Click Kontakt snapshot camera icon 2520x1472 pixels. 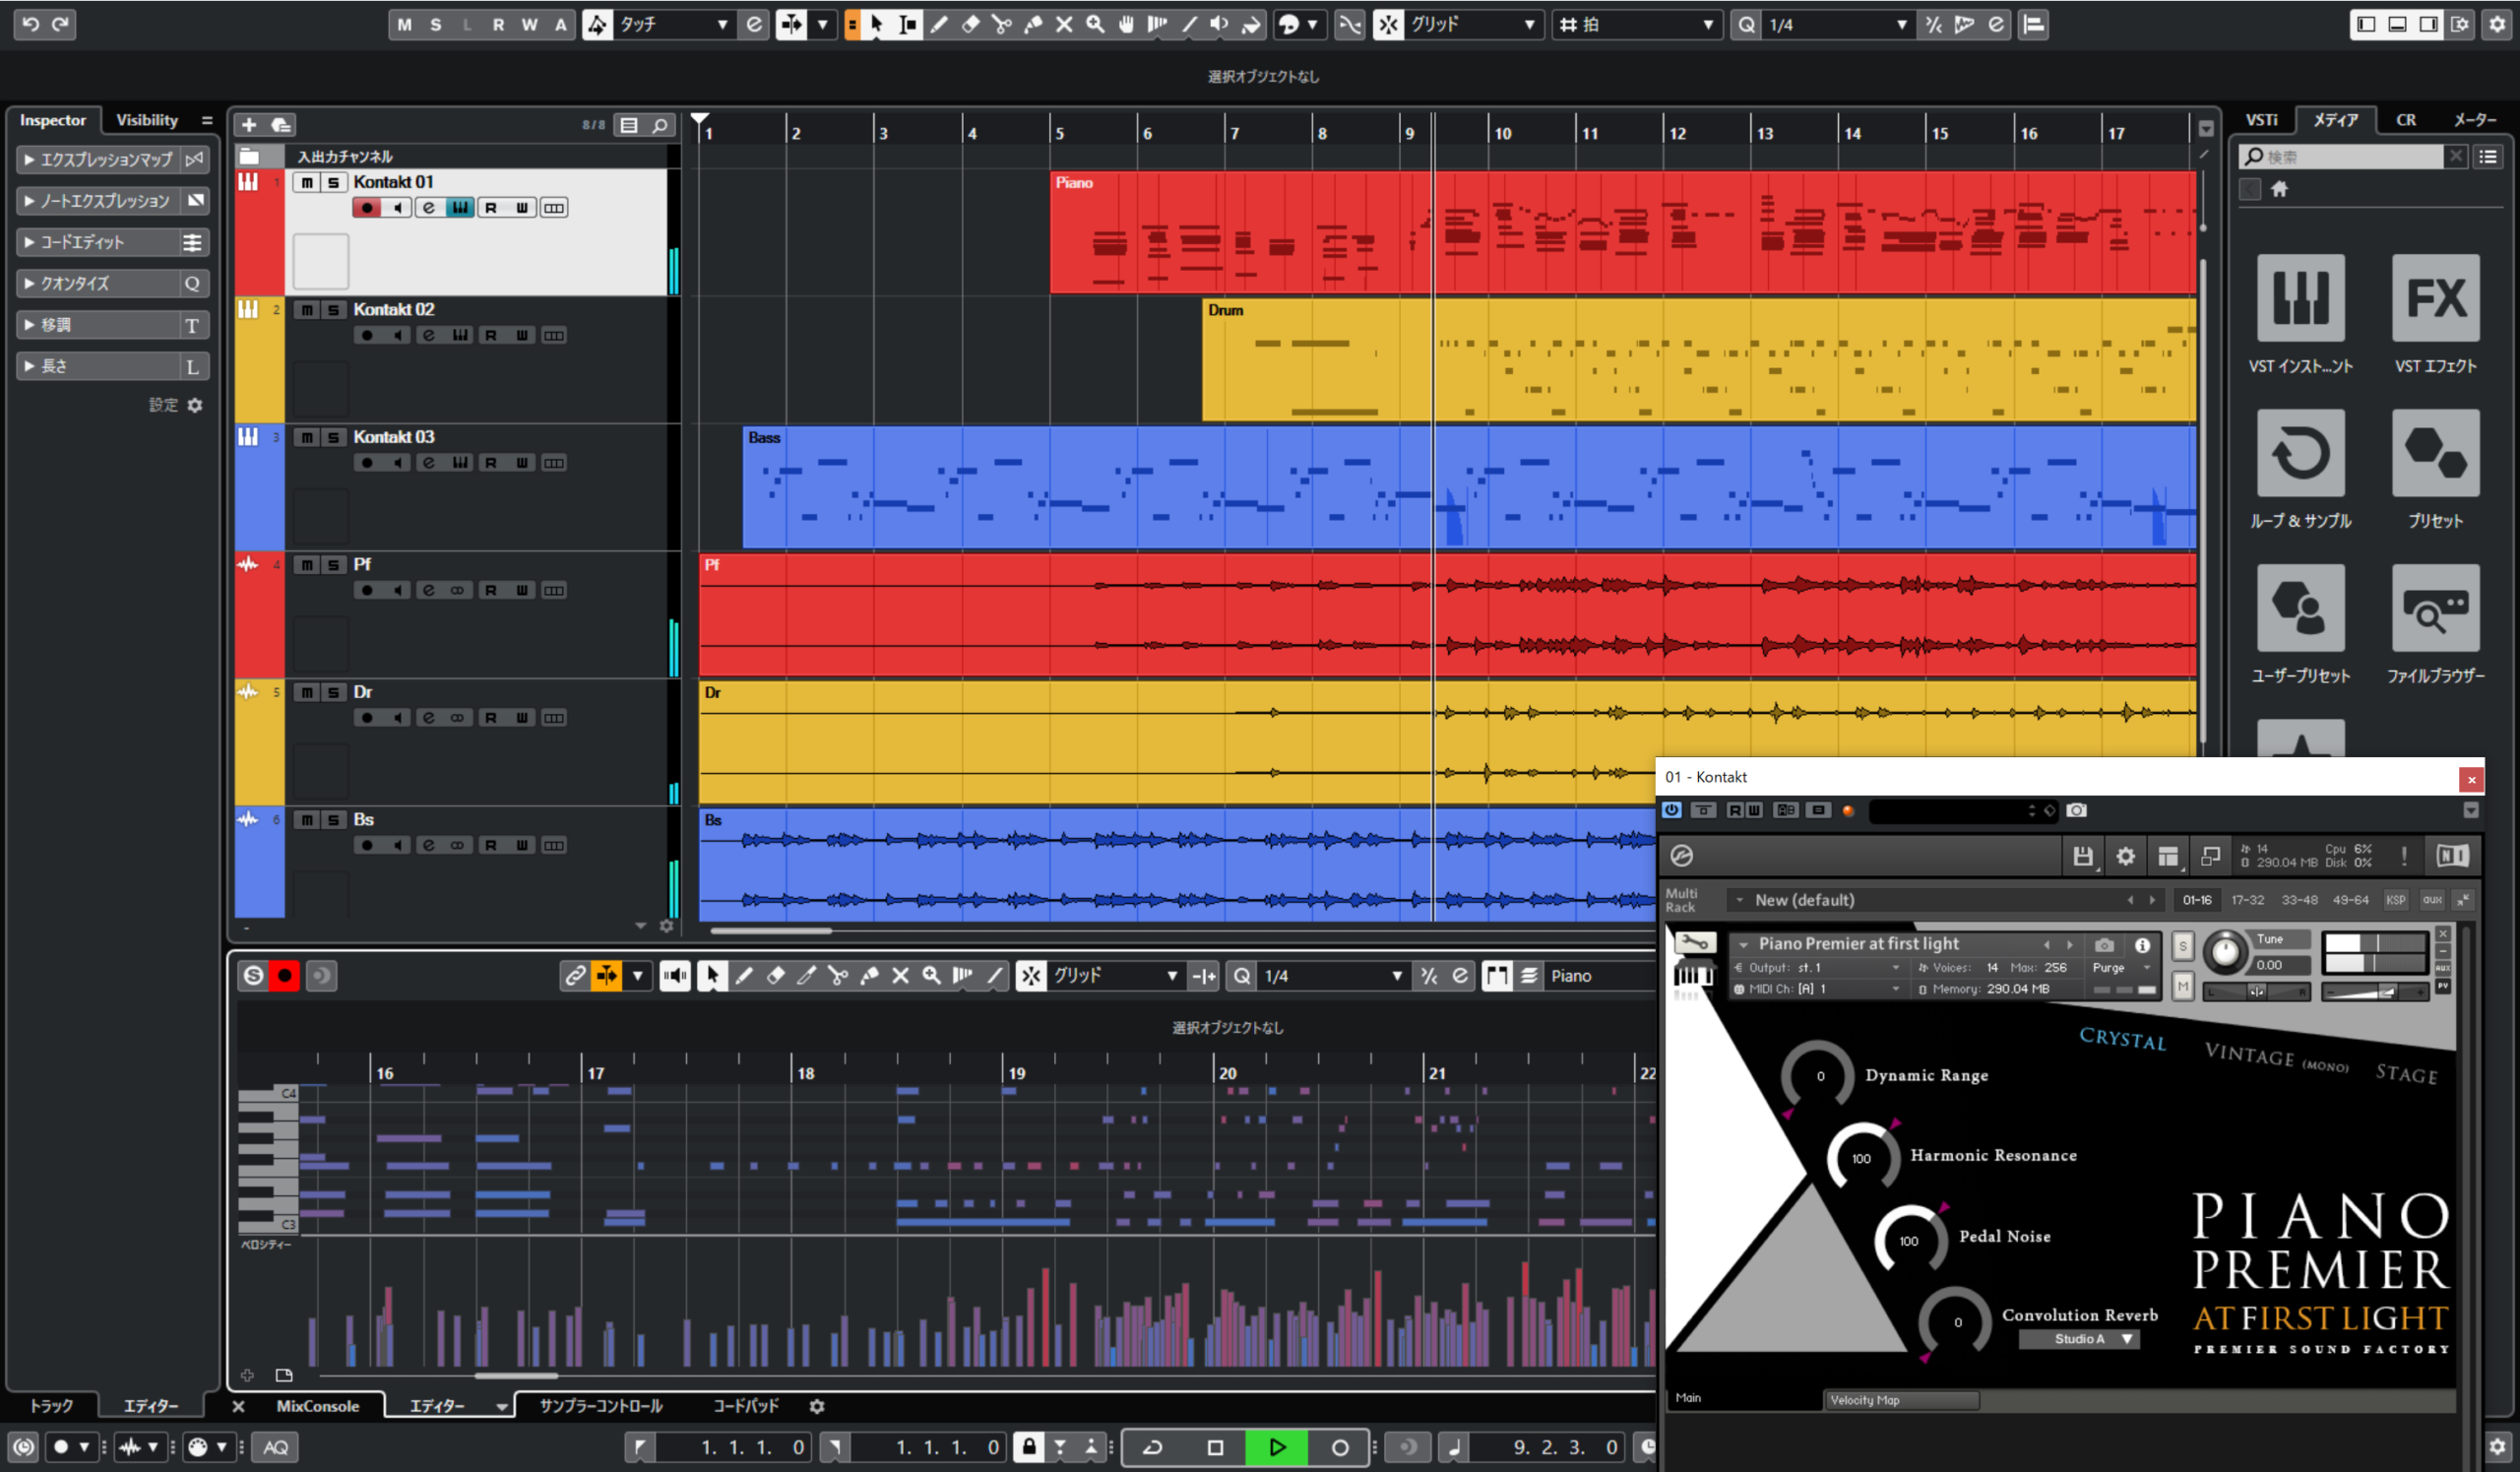click(2104, 945)
